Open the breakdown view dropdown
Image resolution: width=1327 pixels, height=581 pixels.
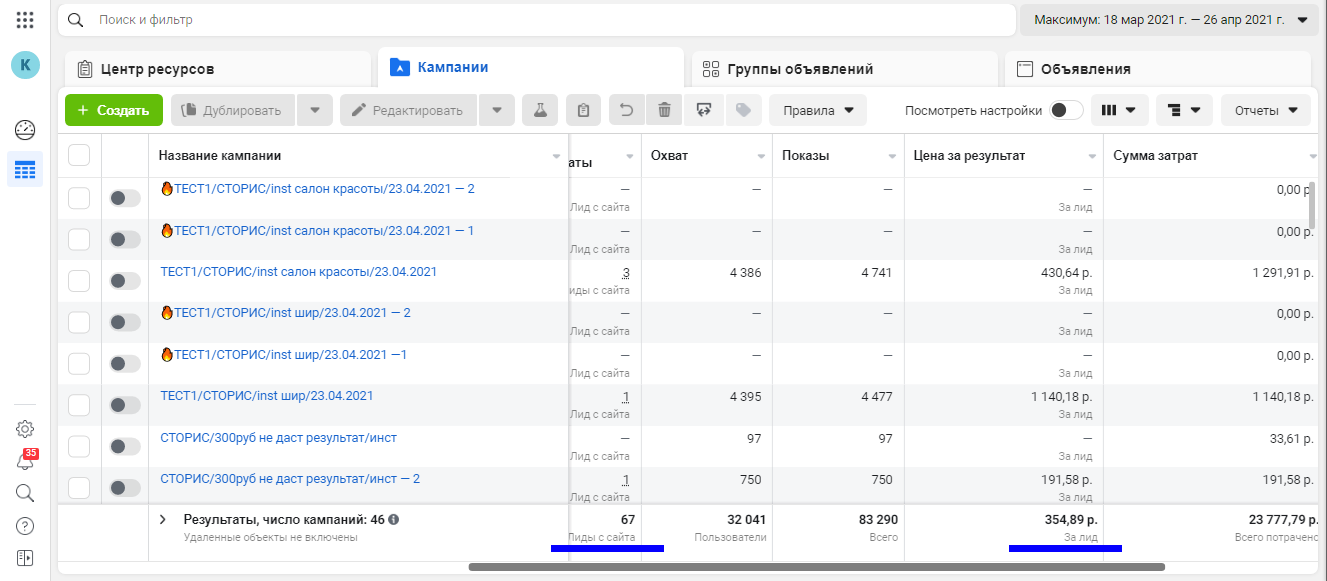(1184, 110)
